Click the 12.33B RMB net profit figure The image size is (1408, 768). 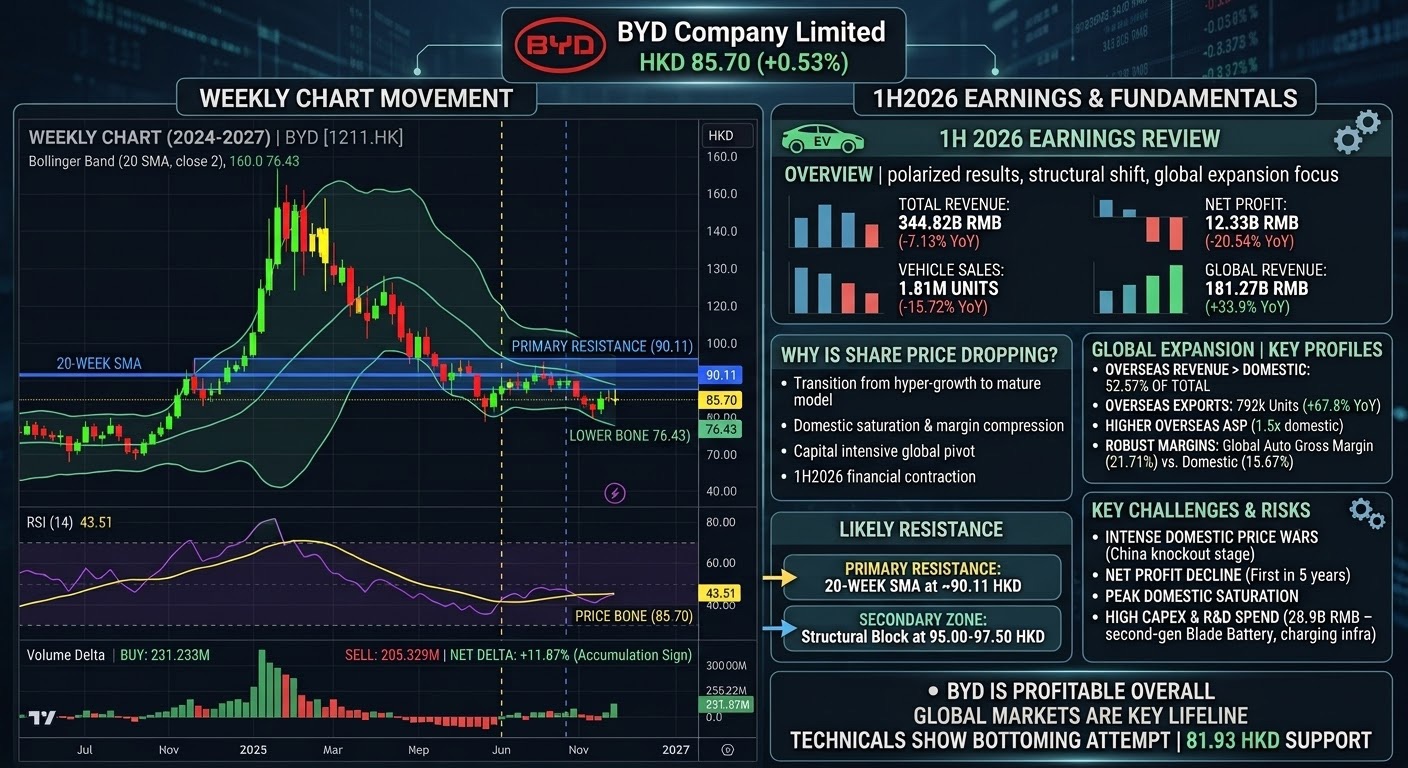(1252, 223)
